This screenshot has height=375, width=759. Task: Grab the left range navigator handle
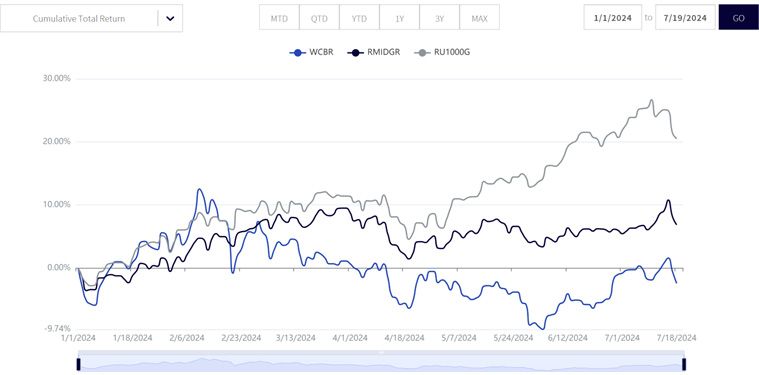[78, 364]
